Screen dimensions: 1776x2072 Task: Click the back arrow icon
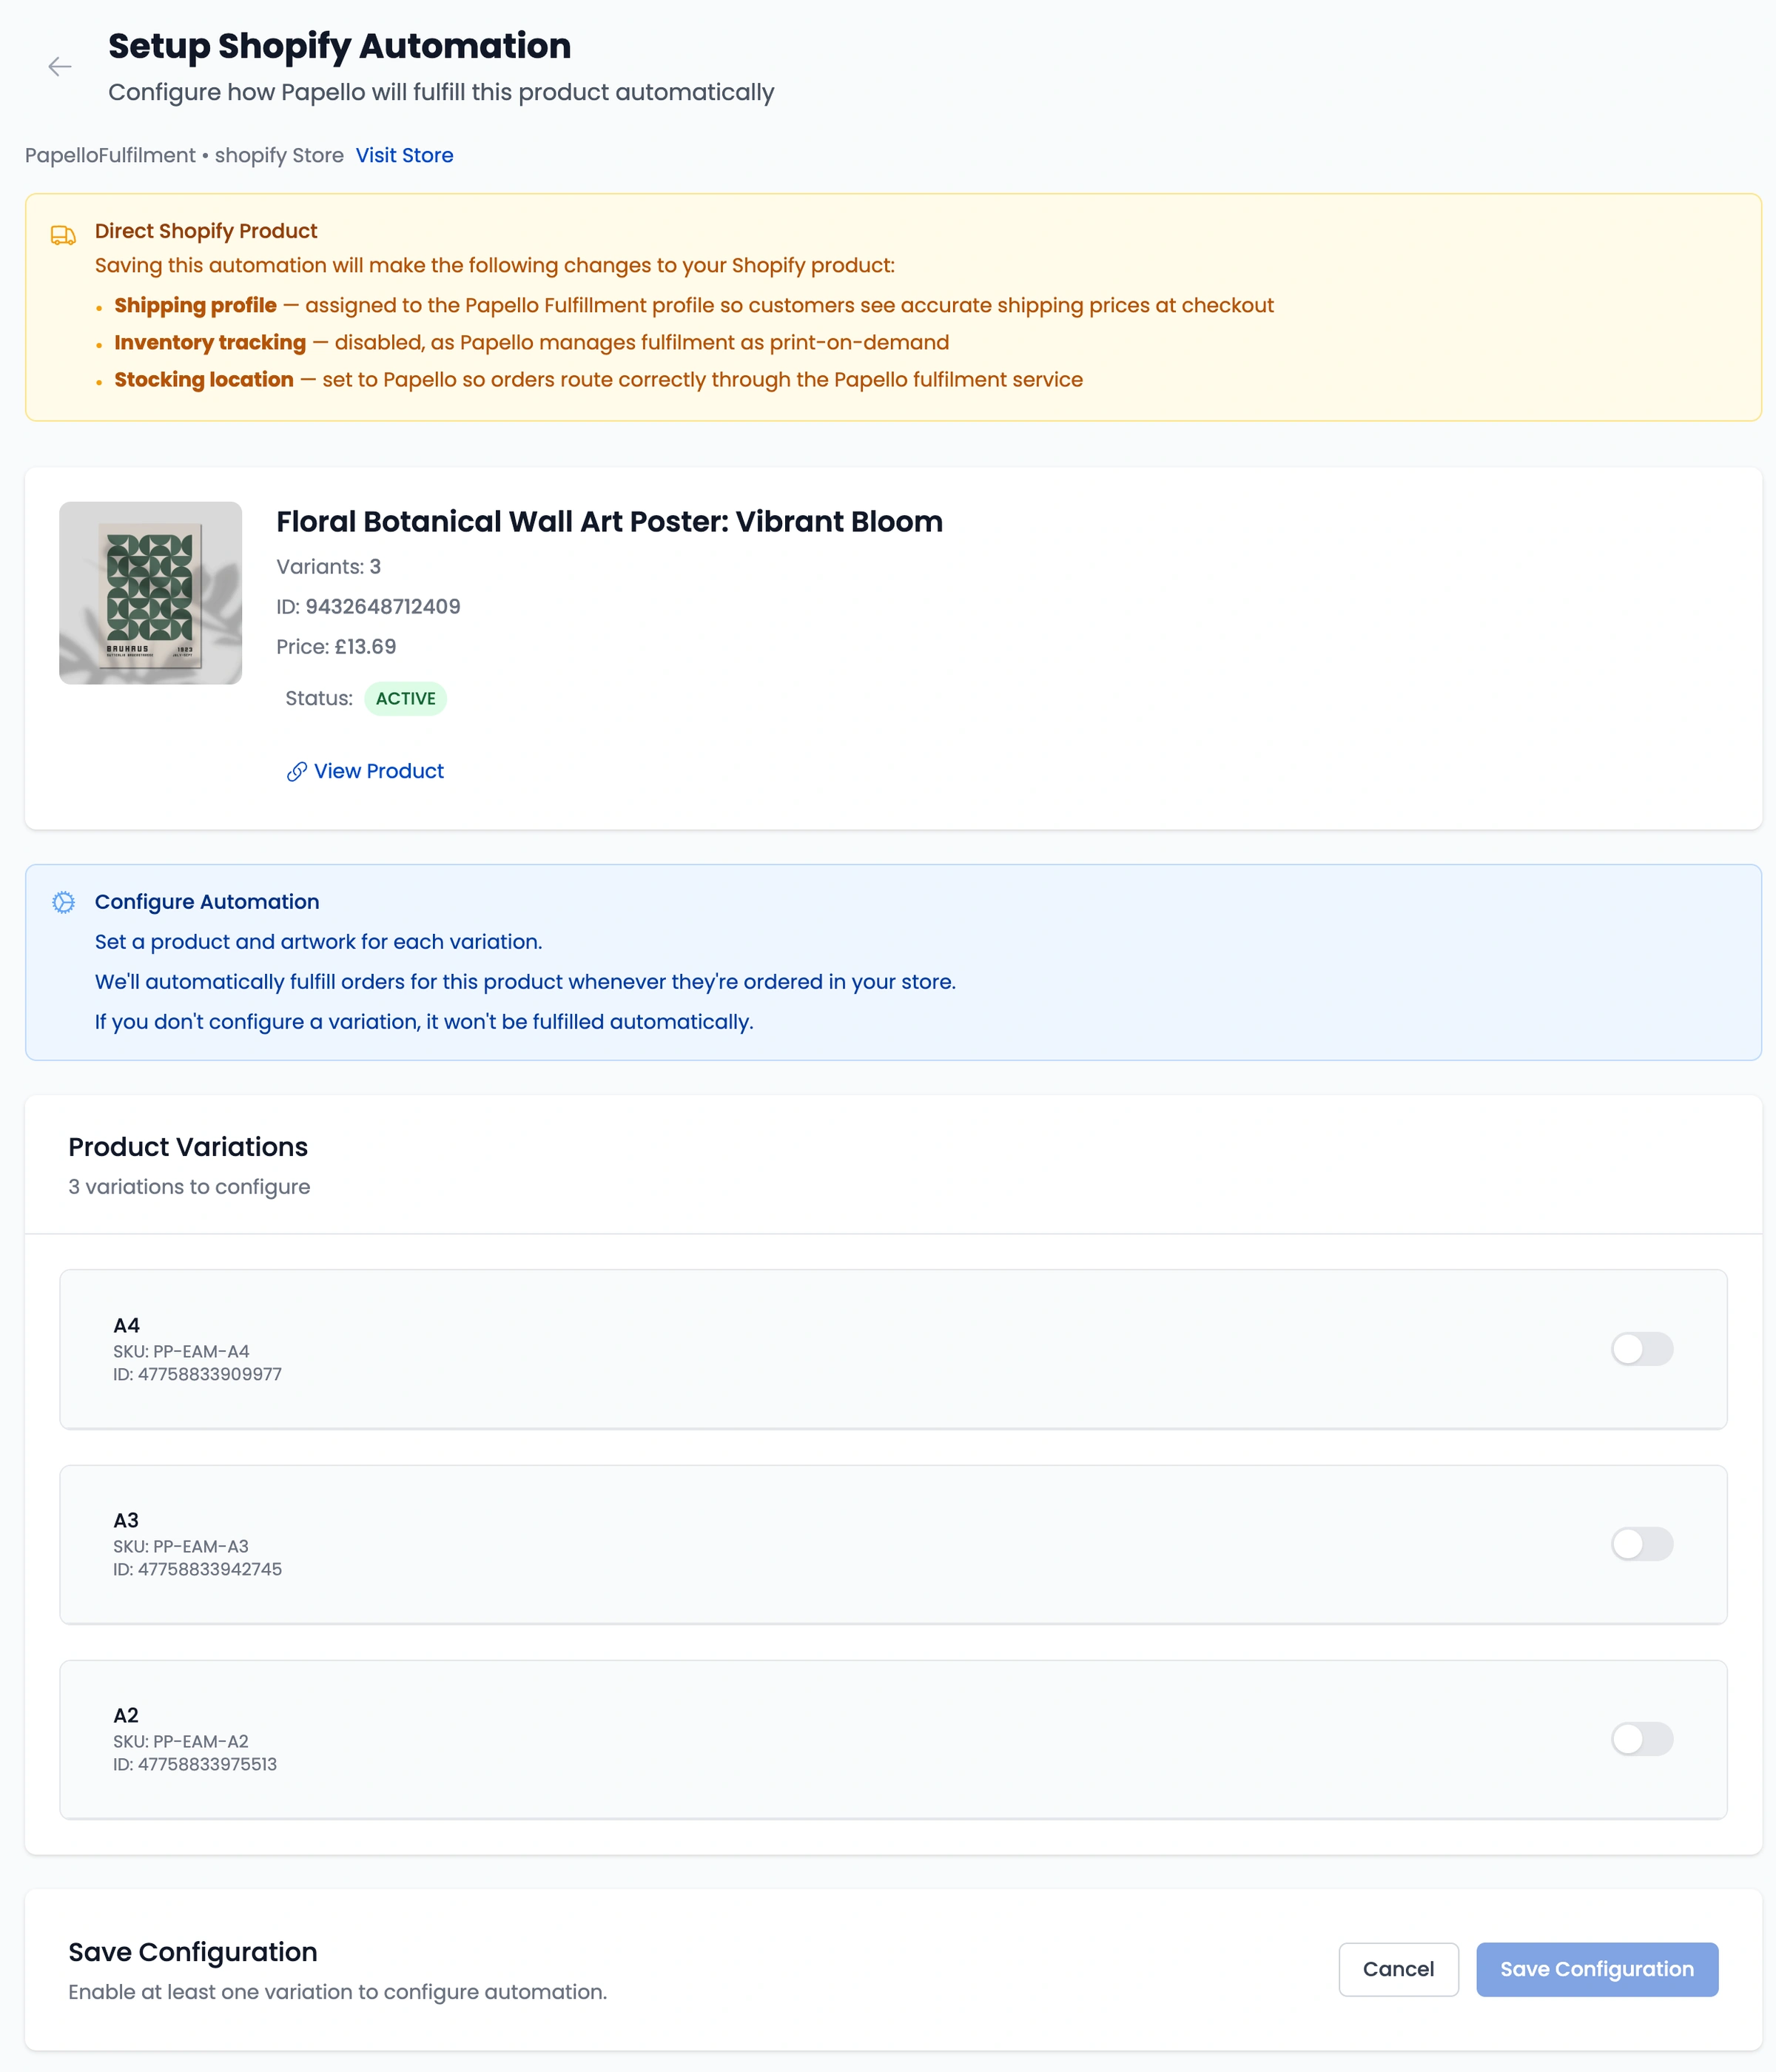coord(60,67)
